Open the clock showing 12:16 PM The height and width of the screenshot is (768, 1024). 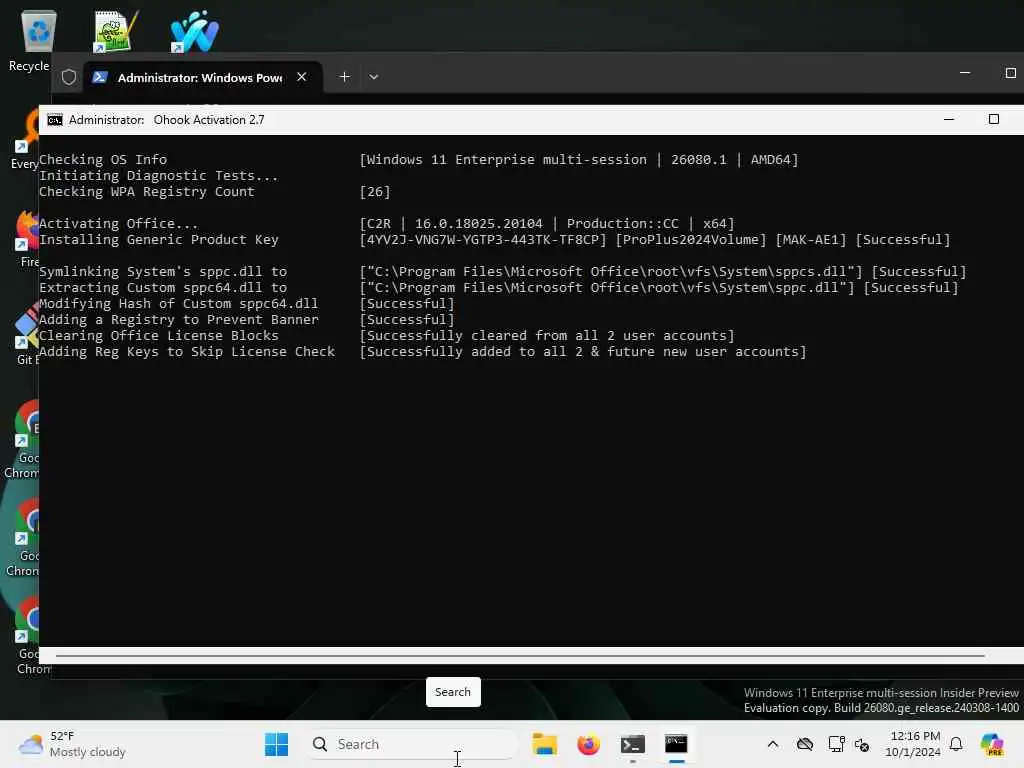click(x=914, y=744)
